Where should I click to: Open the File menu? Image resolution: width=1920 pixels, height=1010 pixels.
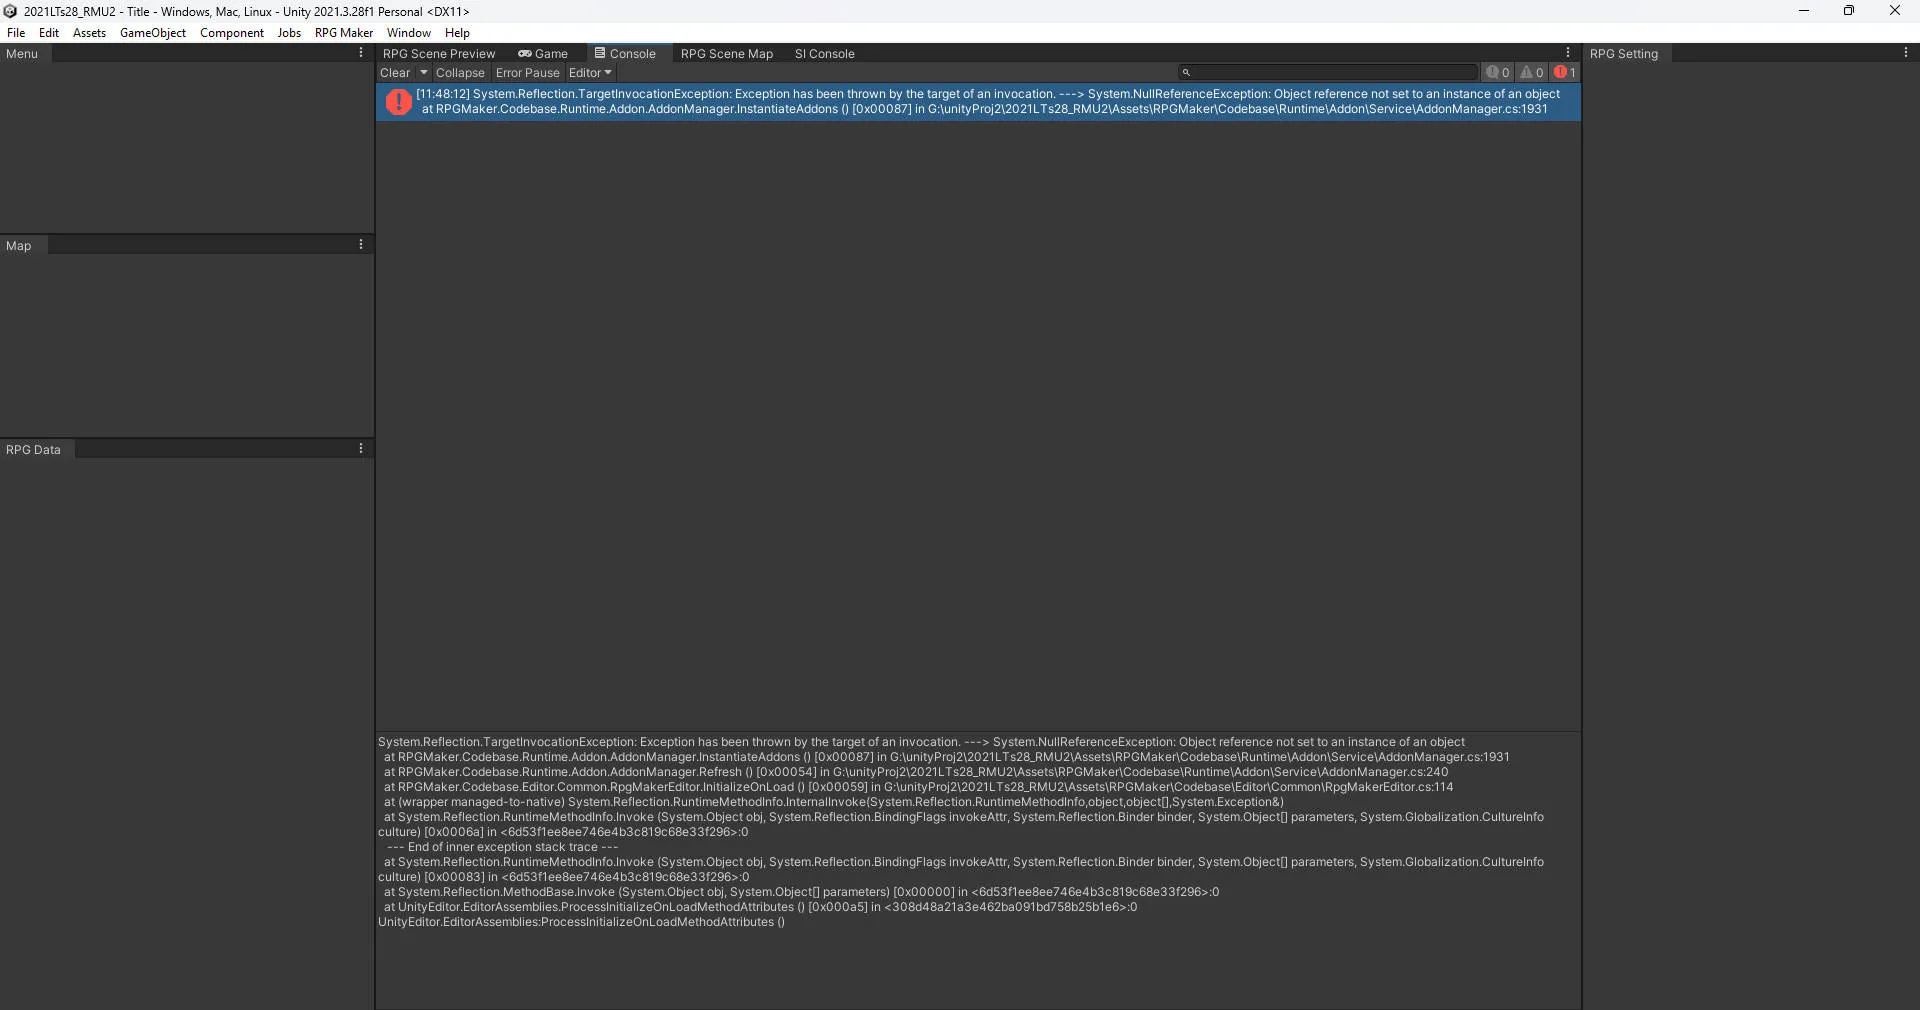16,33
